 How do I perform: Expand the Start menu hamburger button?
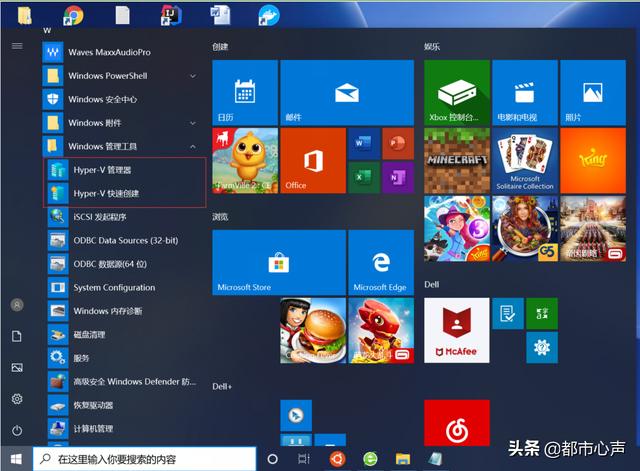(x=17, y=46)
